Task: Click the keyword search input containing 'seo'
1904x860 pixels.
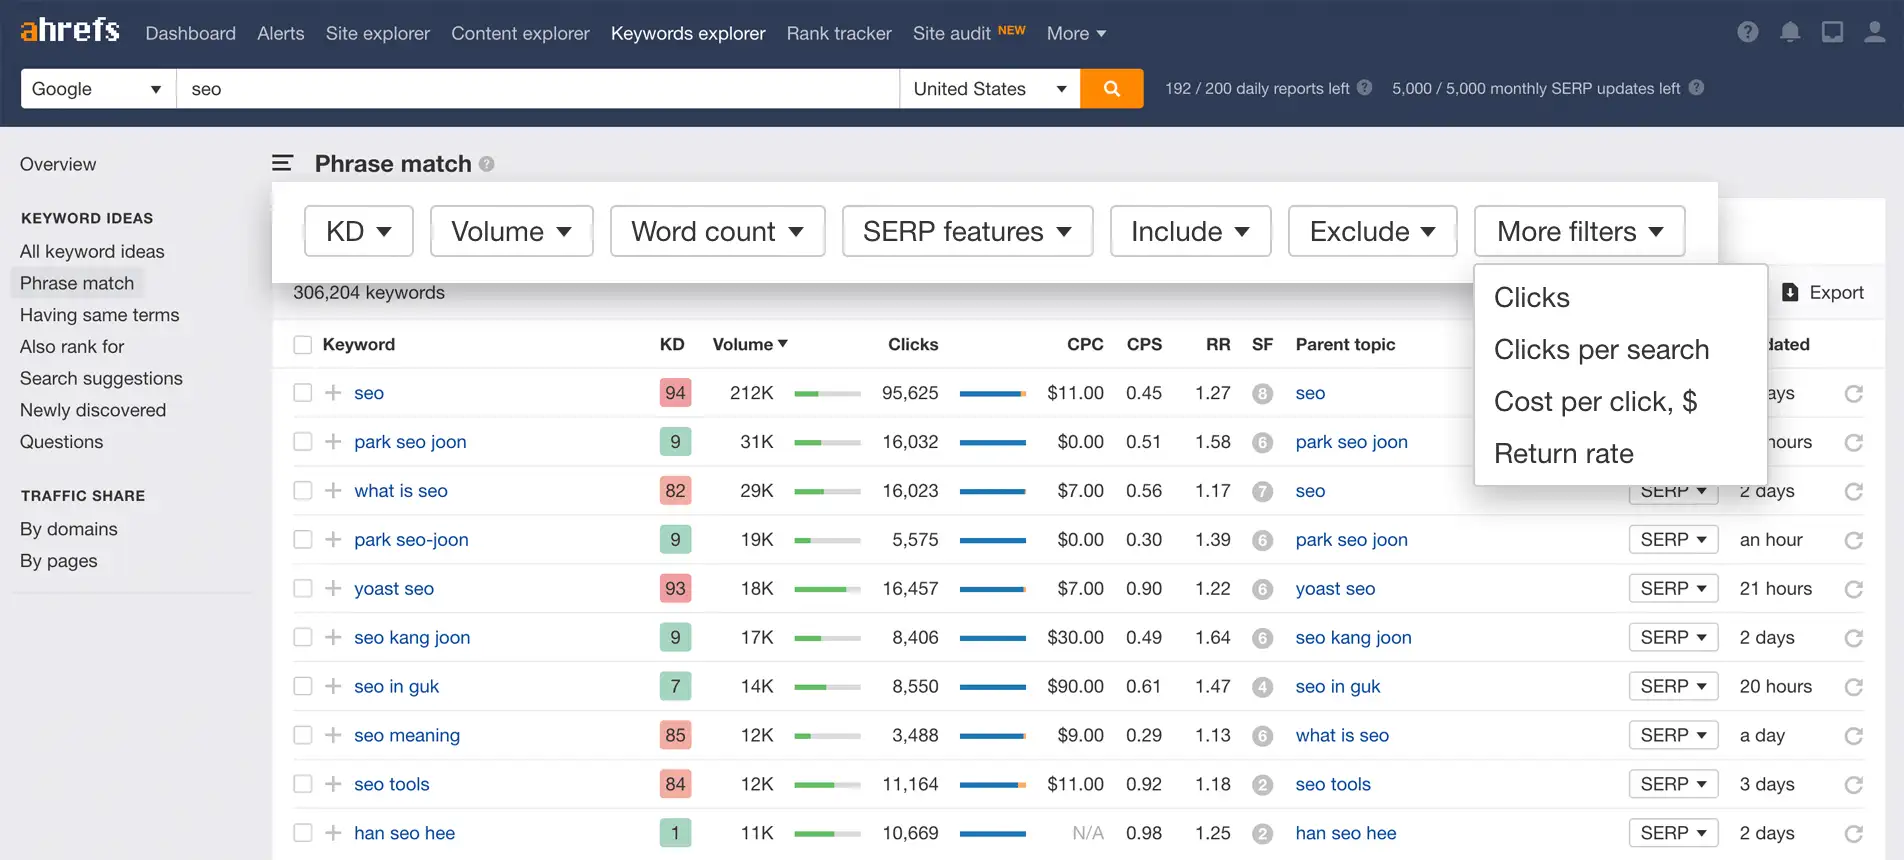Action: point(537,89)
